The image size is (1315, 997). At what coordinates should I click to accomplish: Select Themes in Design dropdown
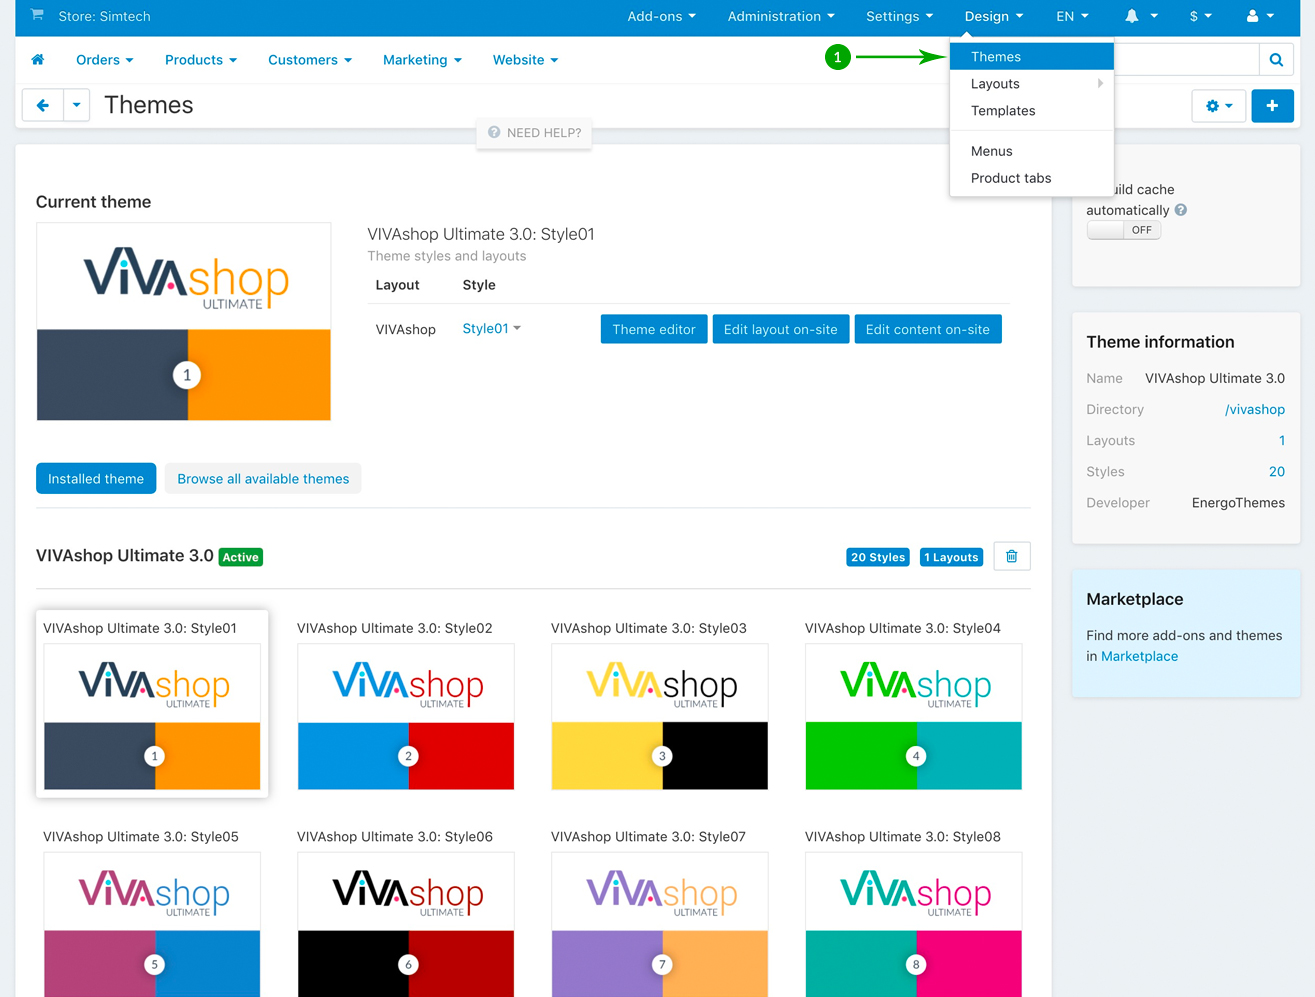pos(1031,57)
